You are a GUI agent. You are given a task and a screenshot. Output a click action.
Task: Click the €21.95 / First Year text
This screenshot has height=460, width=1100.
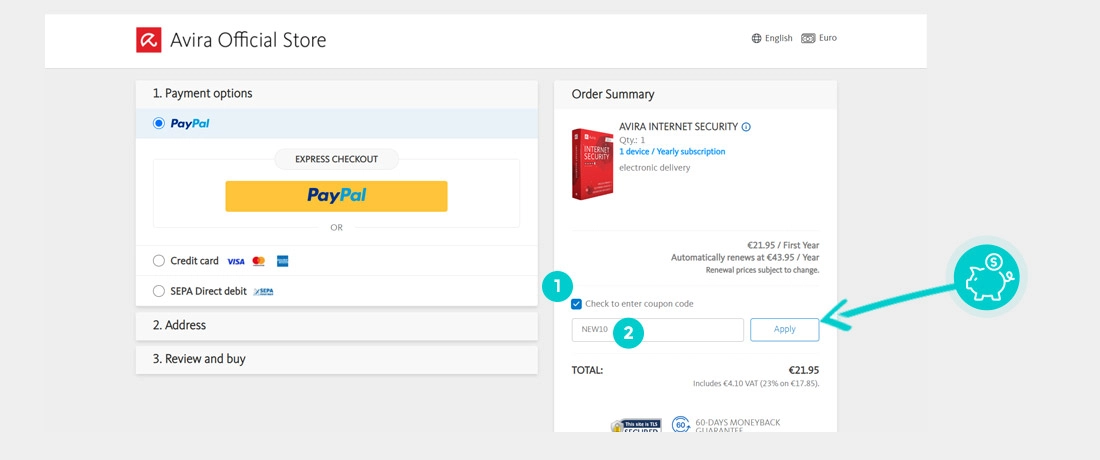pyautogui.click(x=783, y=245)
